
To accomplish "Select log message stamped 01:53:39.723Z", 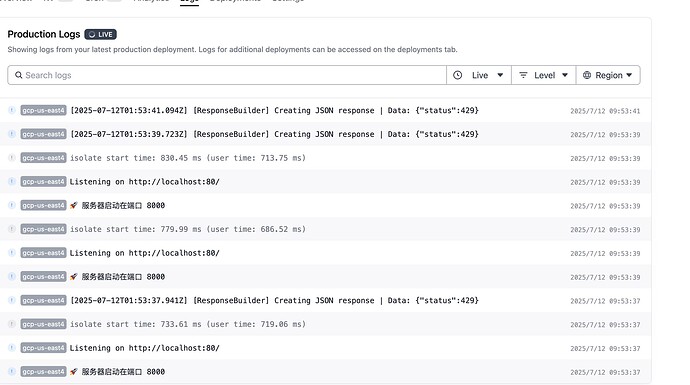I will (274, 134).
